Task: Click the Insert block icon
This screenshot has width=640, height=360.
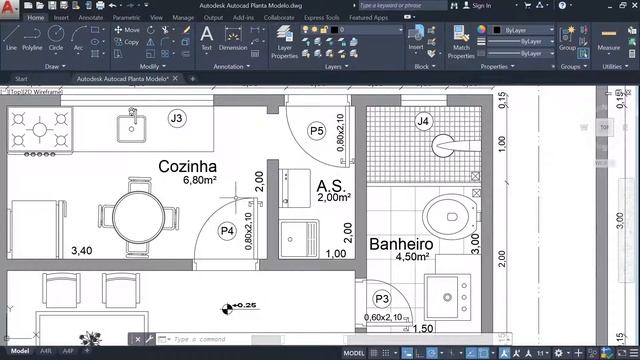Action: pos(416,37)
